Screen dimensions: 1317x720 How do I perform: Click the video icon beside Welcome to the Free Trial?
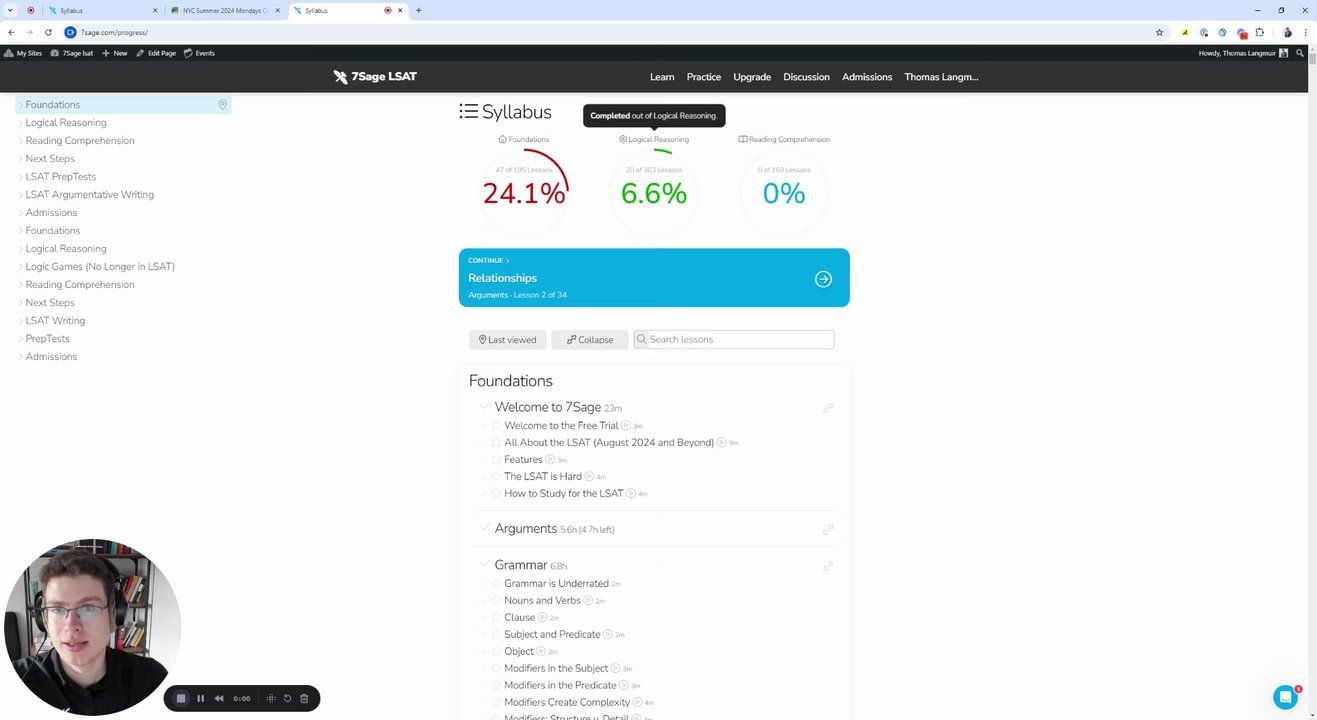626,426
